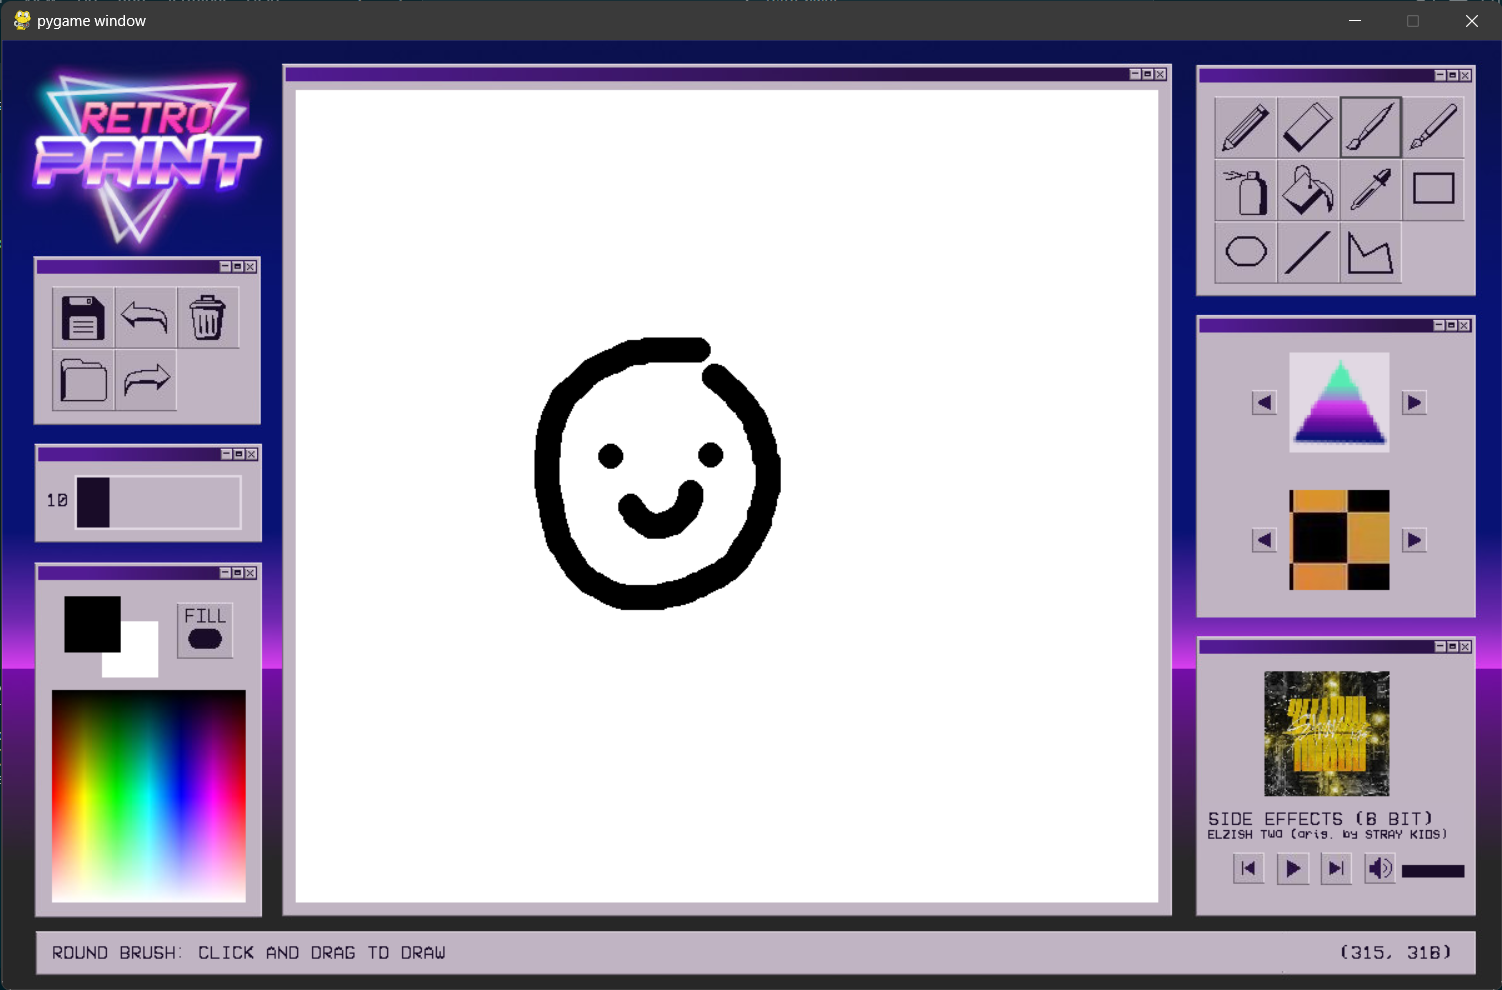
Task: Choose the calligraphy pen tool
Action: pyautogui.click(x=1433, y=128)
